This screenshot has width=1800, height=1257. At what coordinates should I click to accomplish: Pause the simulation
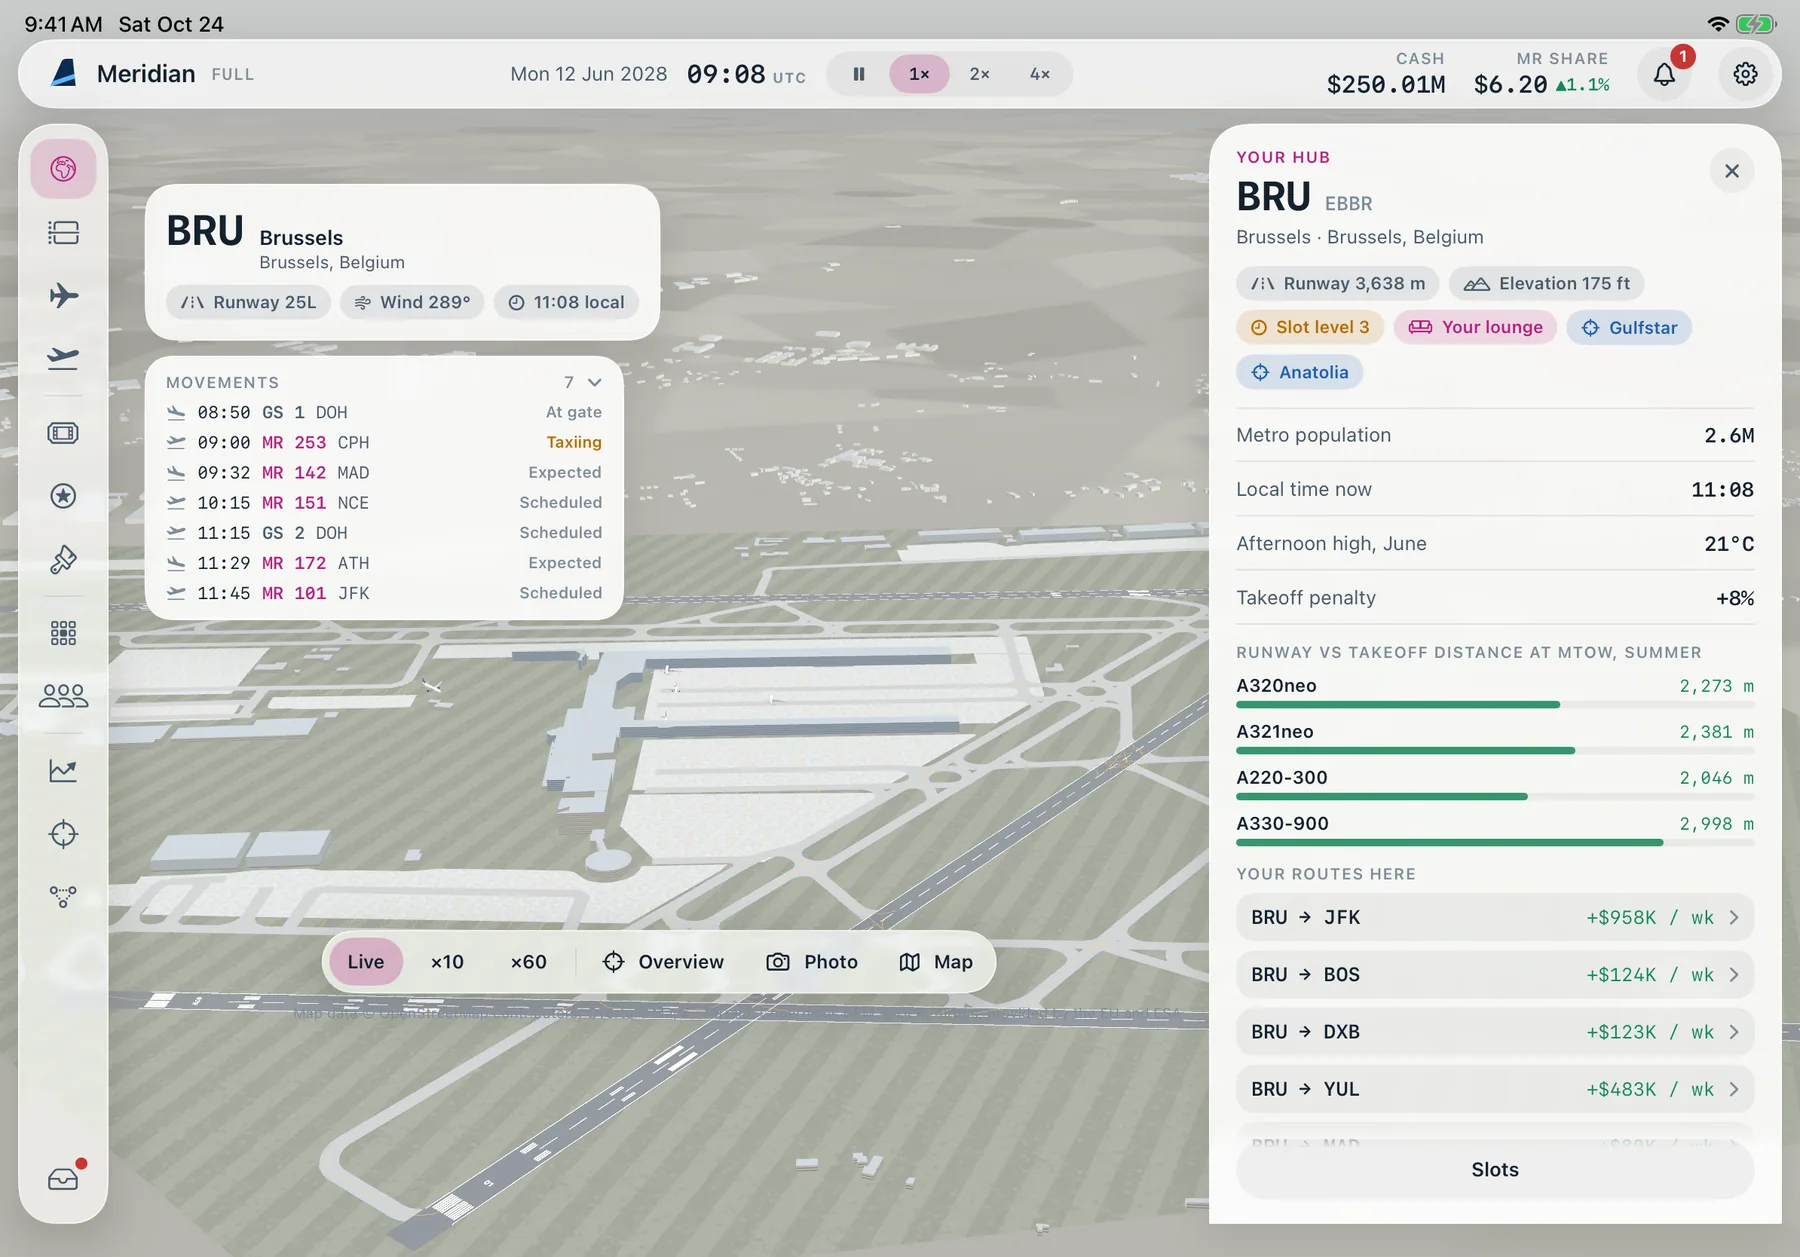coord(858,74)
